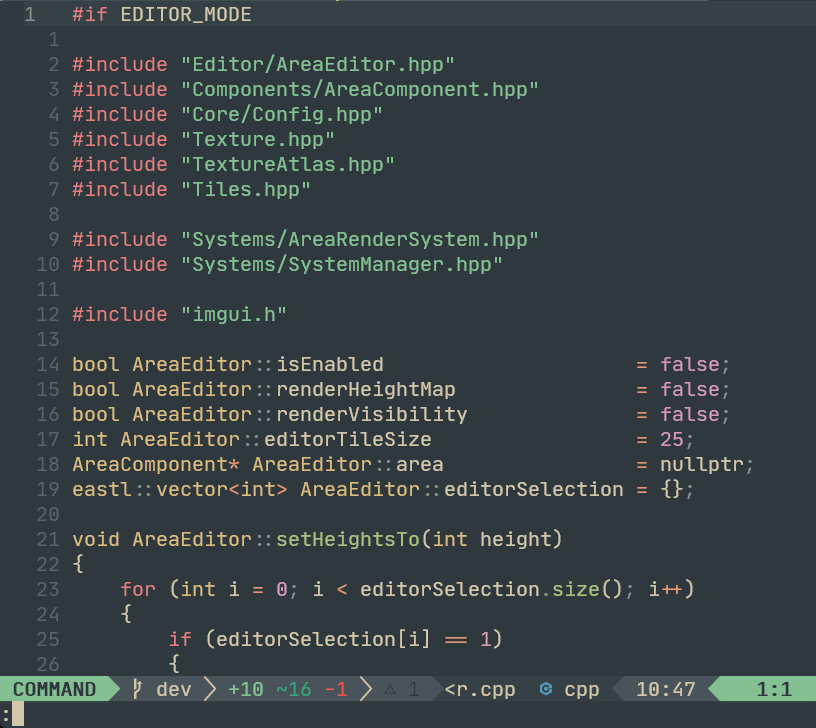This screenshot has height=728, width=816.
Task: Click the false value on isEnabled line
Action: 690,364
